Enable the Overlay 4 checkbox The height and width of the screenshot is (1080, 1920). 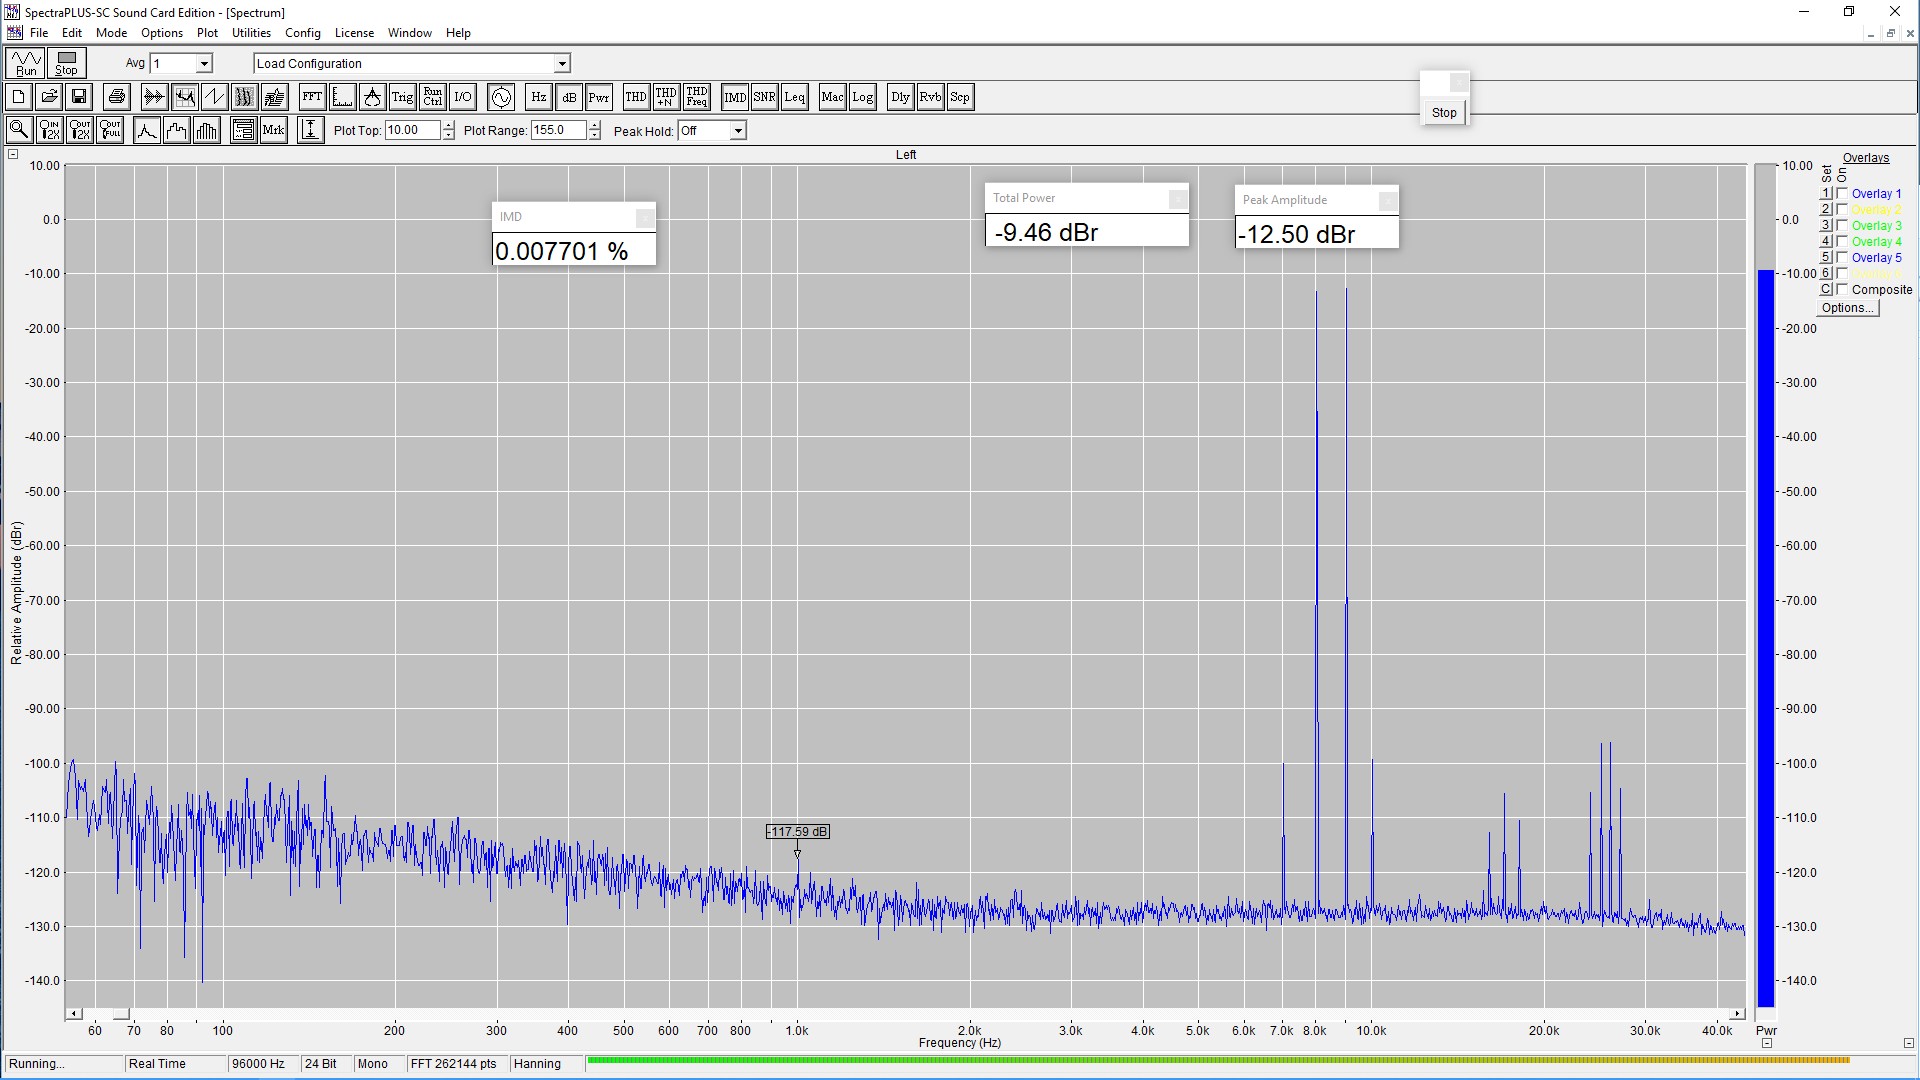(1842, 241)
